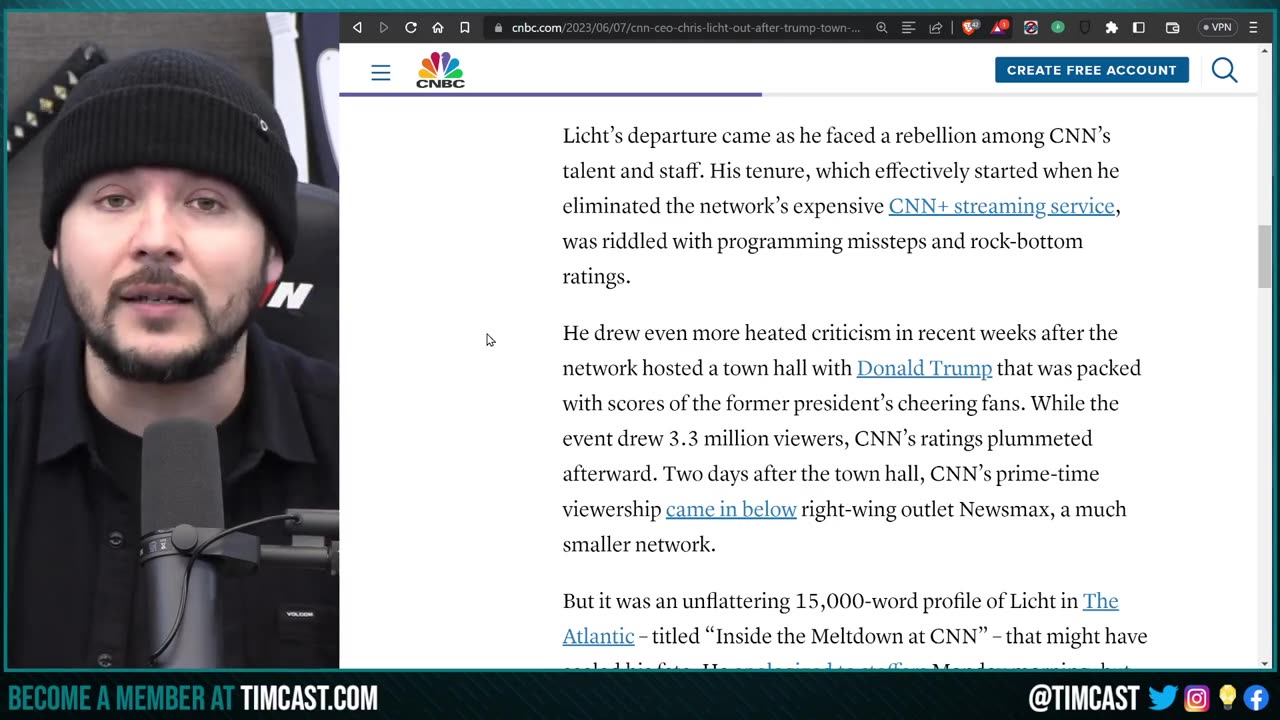Expand the CNBC site navigation menu
This screenshot has width=1280, height=720.
coord(381,72)
